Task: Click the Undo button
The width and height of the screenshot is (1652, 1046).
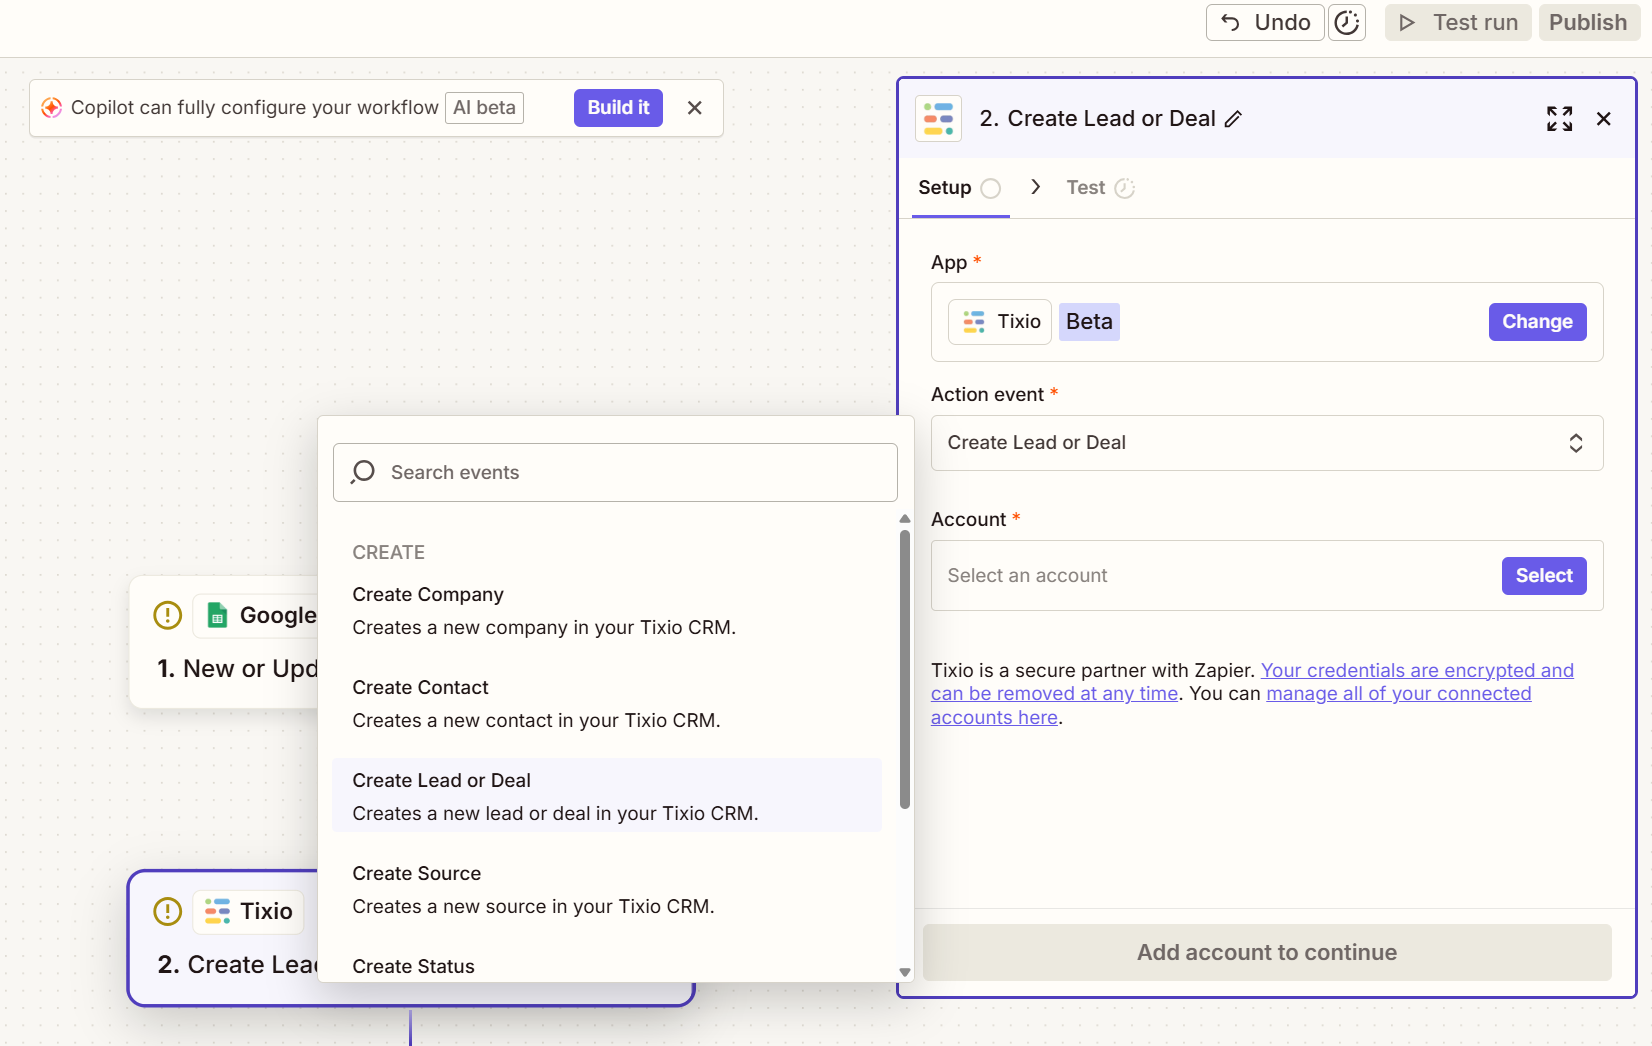Action: tap(1265, 22)
